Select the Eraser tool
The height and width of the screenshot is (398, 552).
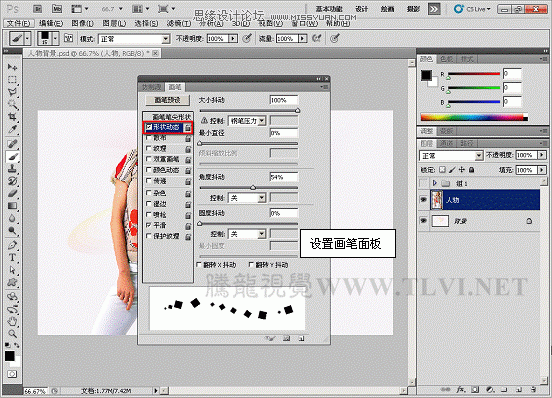[12, 194]
